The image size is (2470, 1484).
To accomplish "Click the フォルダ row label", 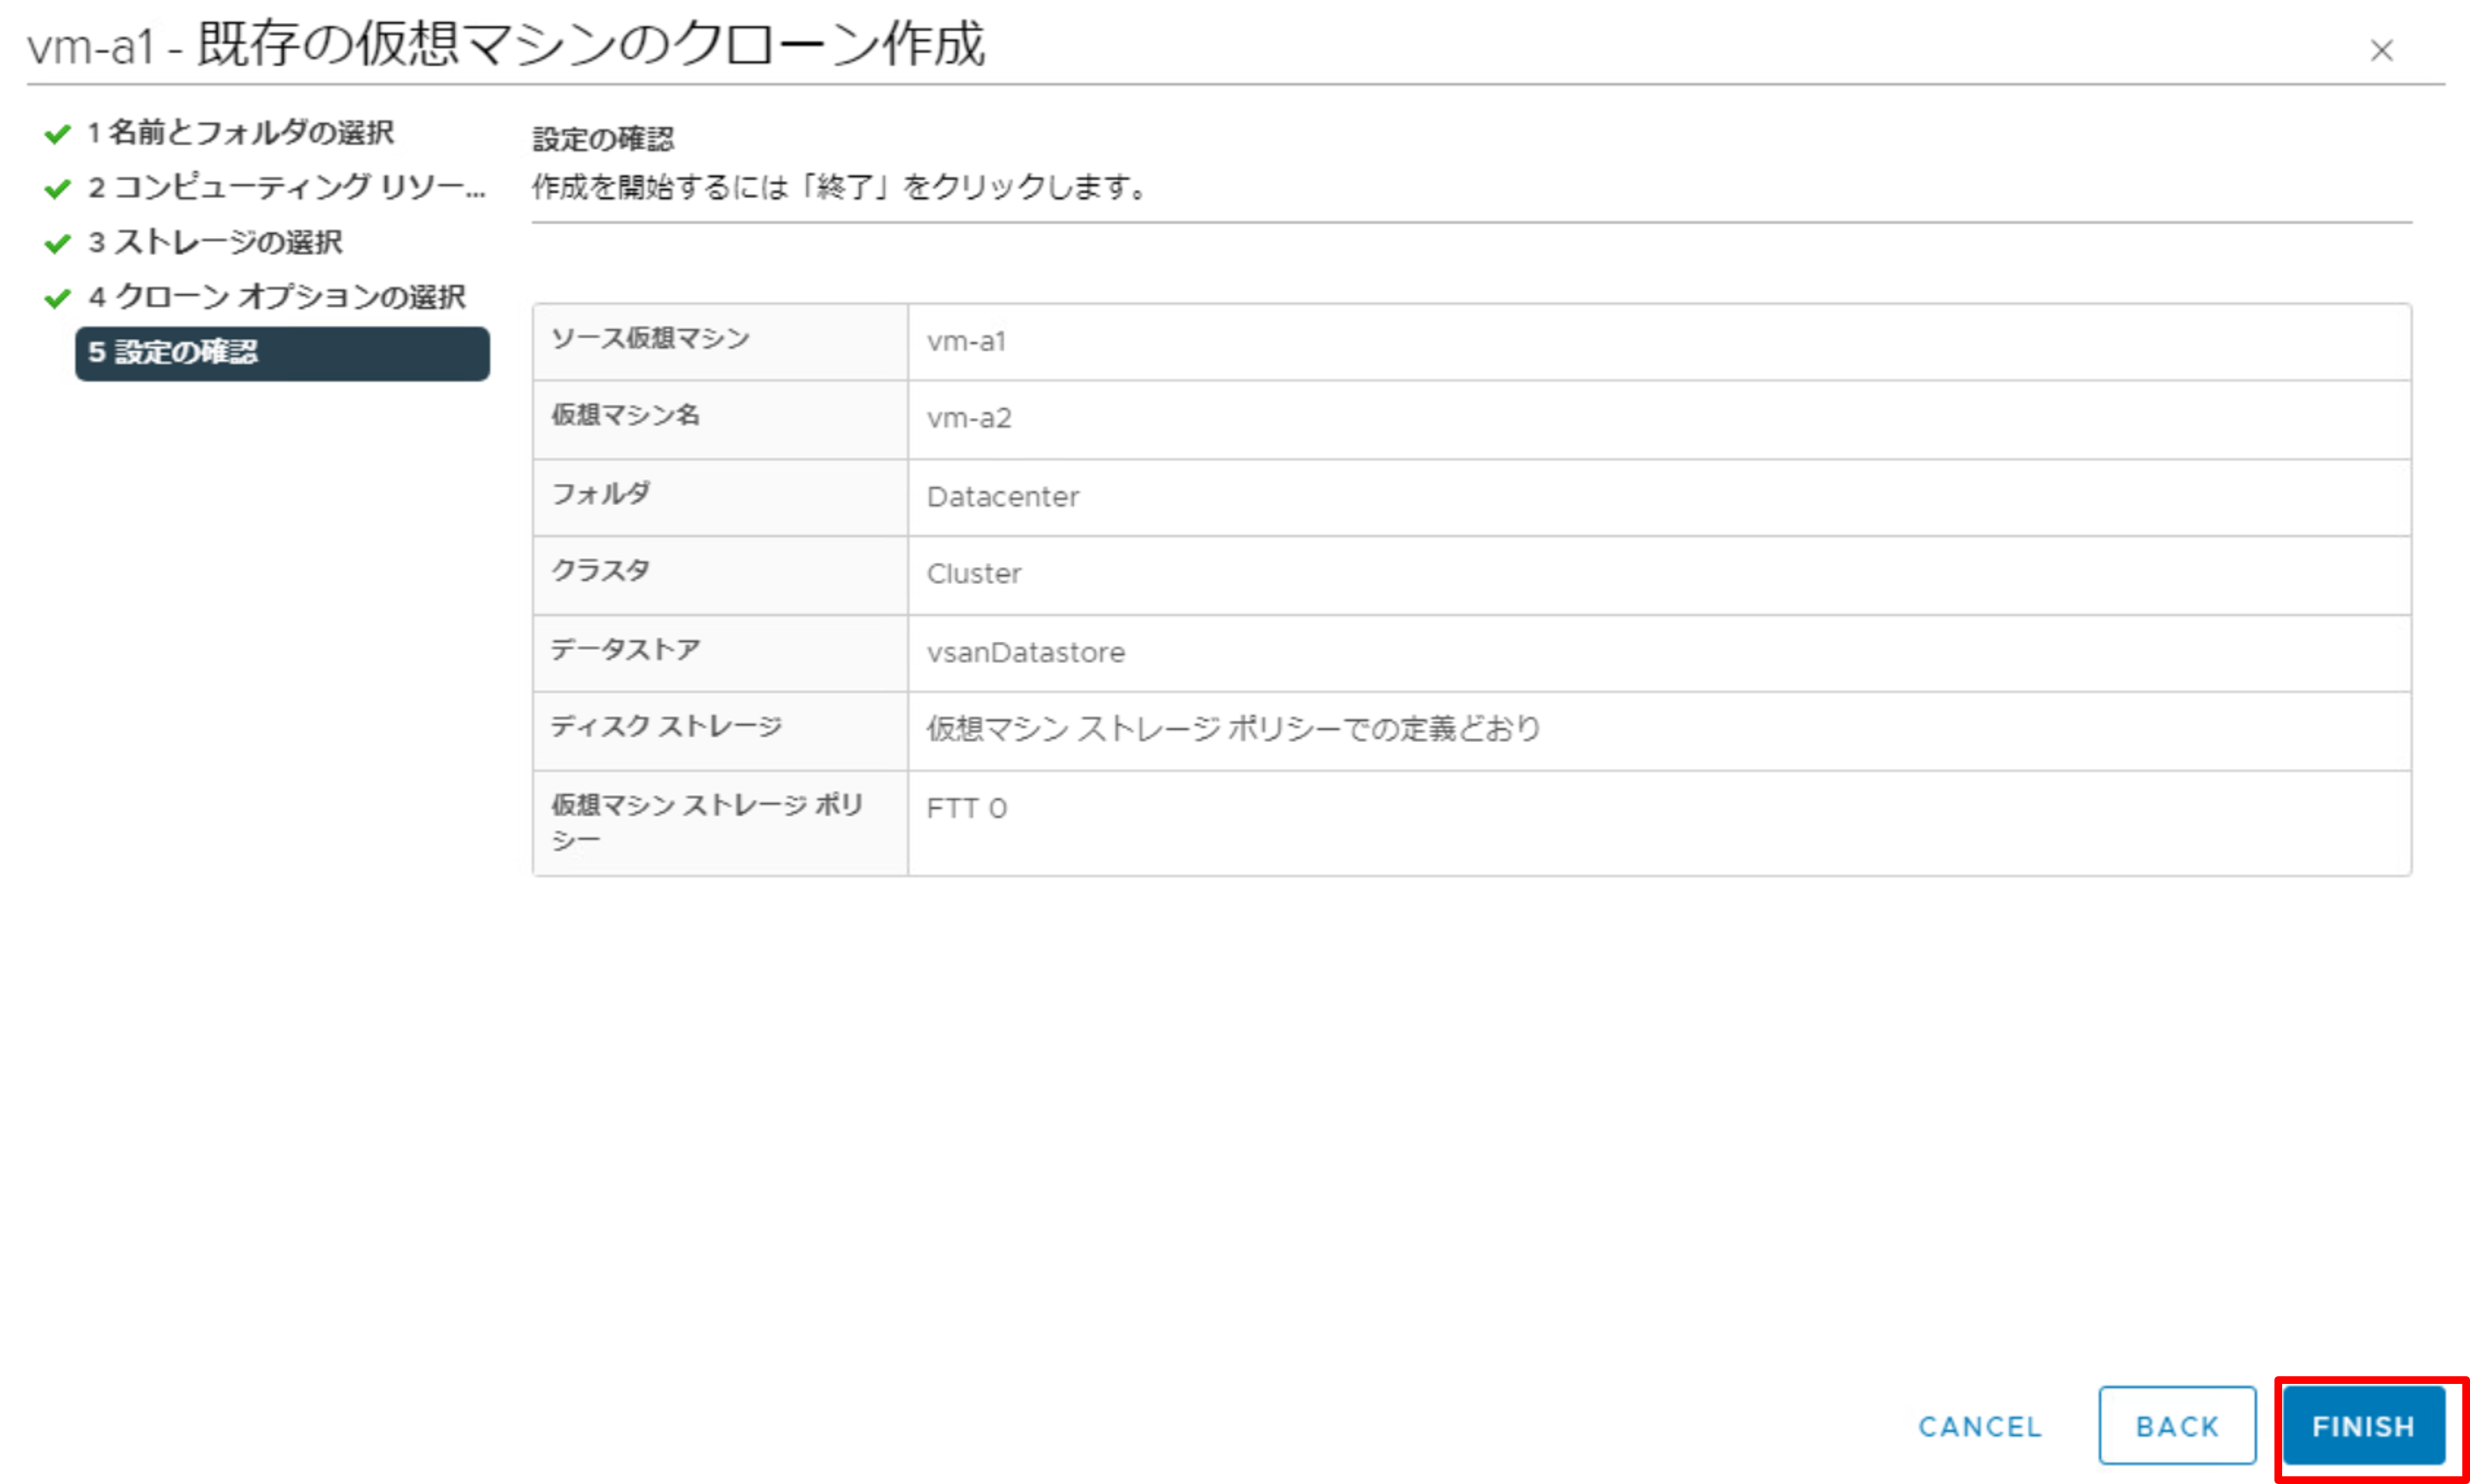I will point(601,493).
